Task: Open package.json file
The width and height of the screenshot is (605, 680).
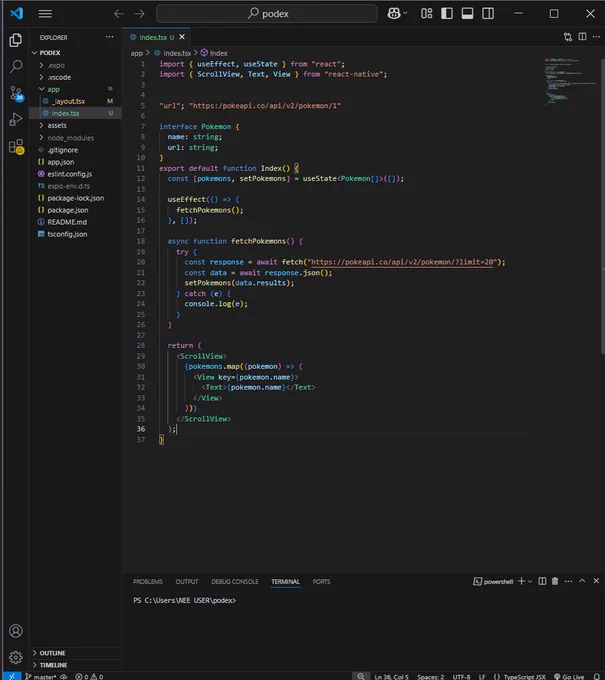Action: click(75, 210)
